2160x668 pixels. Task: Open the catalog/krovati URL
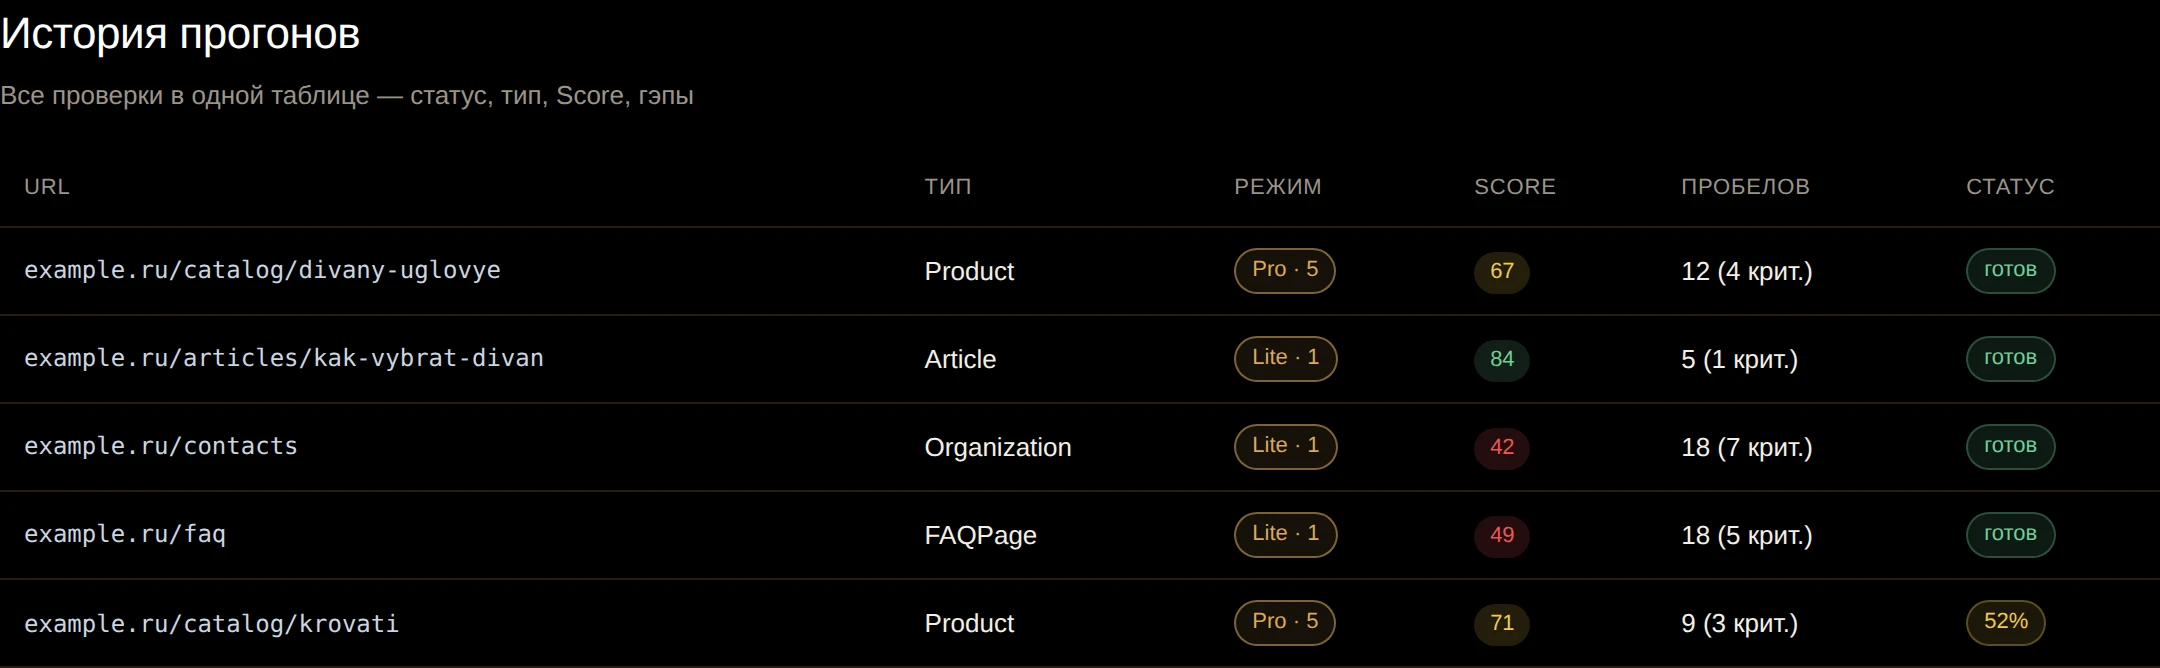pyautogui.click(x=211, y=623)
